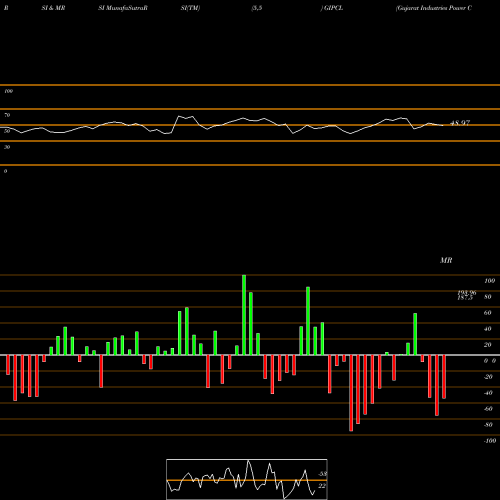Click the 187.5 value beside MR axis
The width and height of the screenshot is (500, 500).
coord(465,297)
